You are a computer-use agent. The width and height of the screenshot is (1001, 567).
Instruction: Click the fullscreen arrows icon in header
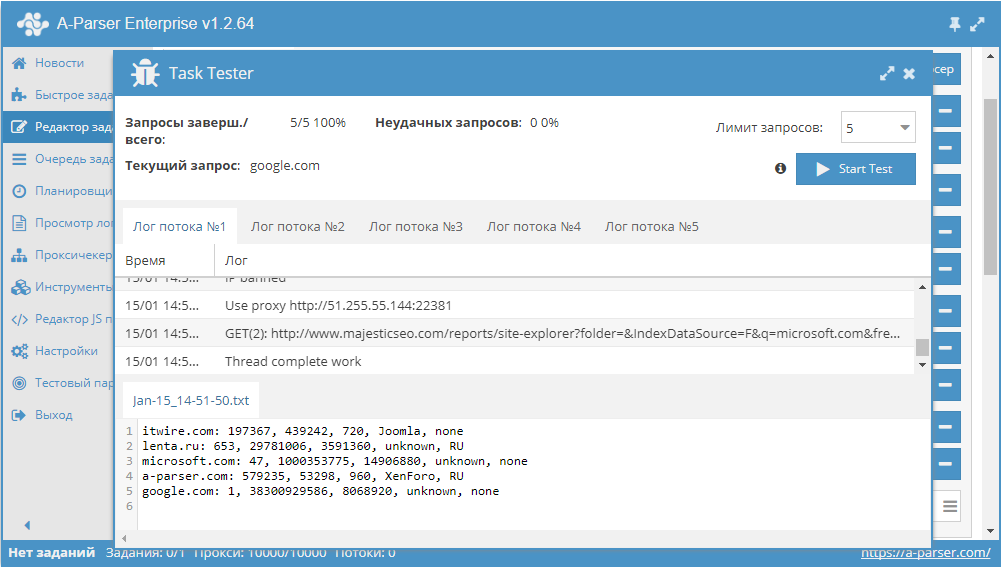[977, 24]
